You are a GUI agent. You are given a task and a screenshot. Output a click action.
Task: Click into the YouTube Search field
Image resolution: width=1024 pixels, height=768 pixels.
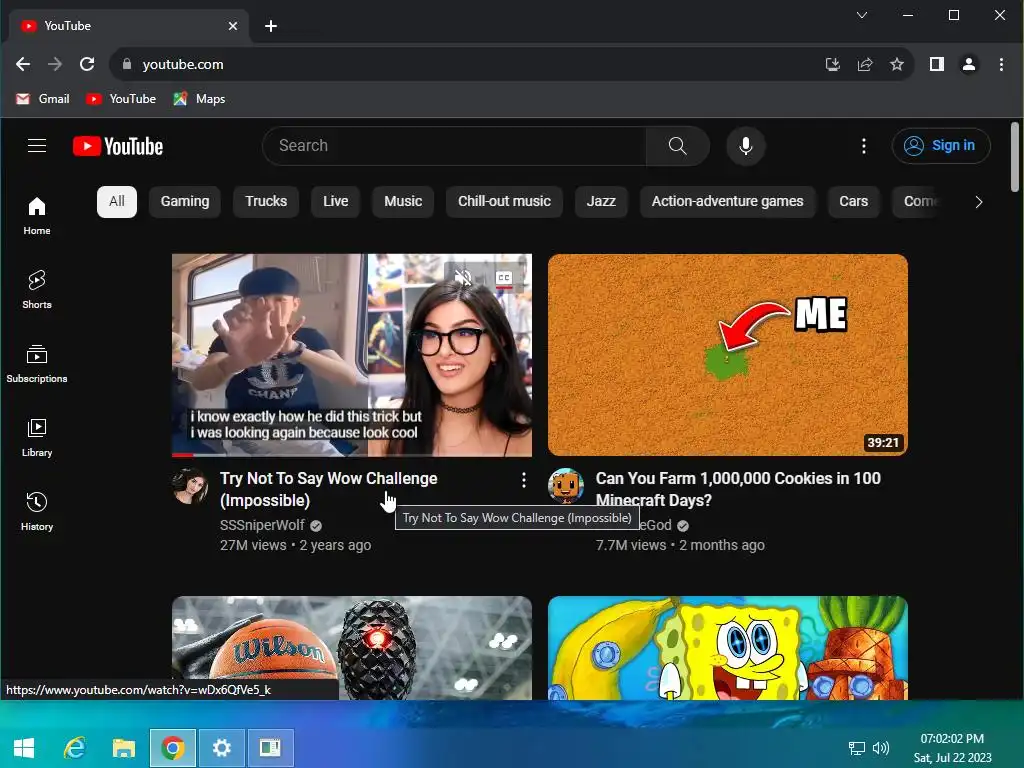(457, 146)
